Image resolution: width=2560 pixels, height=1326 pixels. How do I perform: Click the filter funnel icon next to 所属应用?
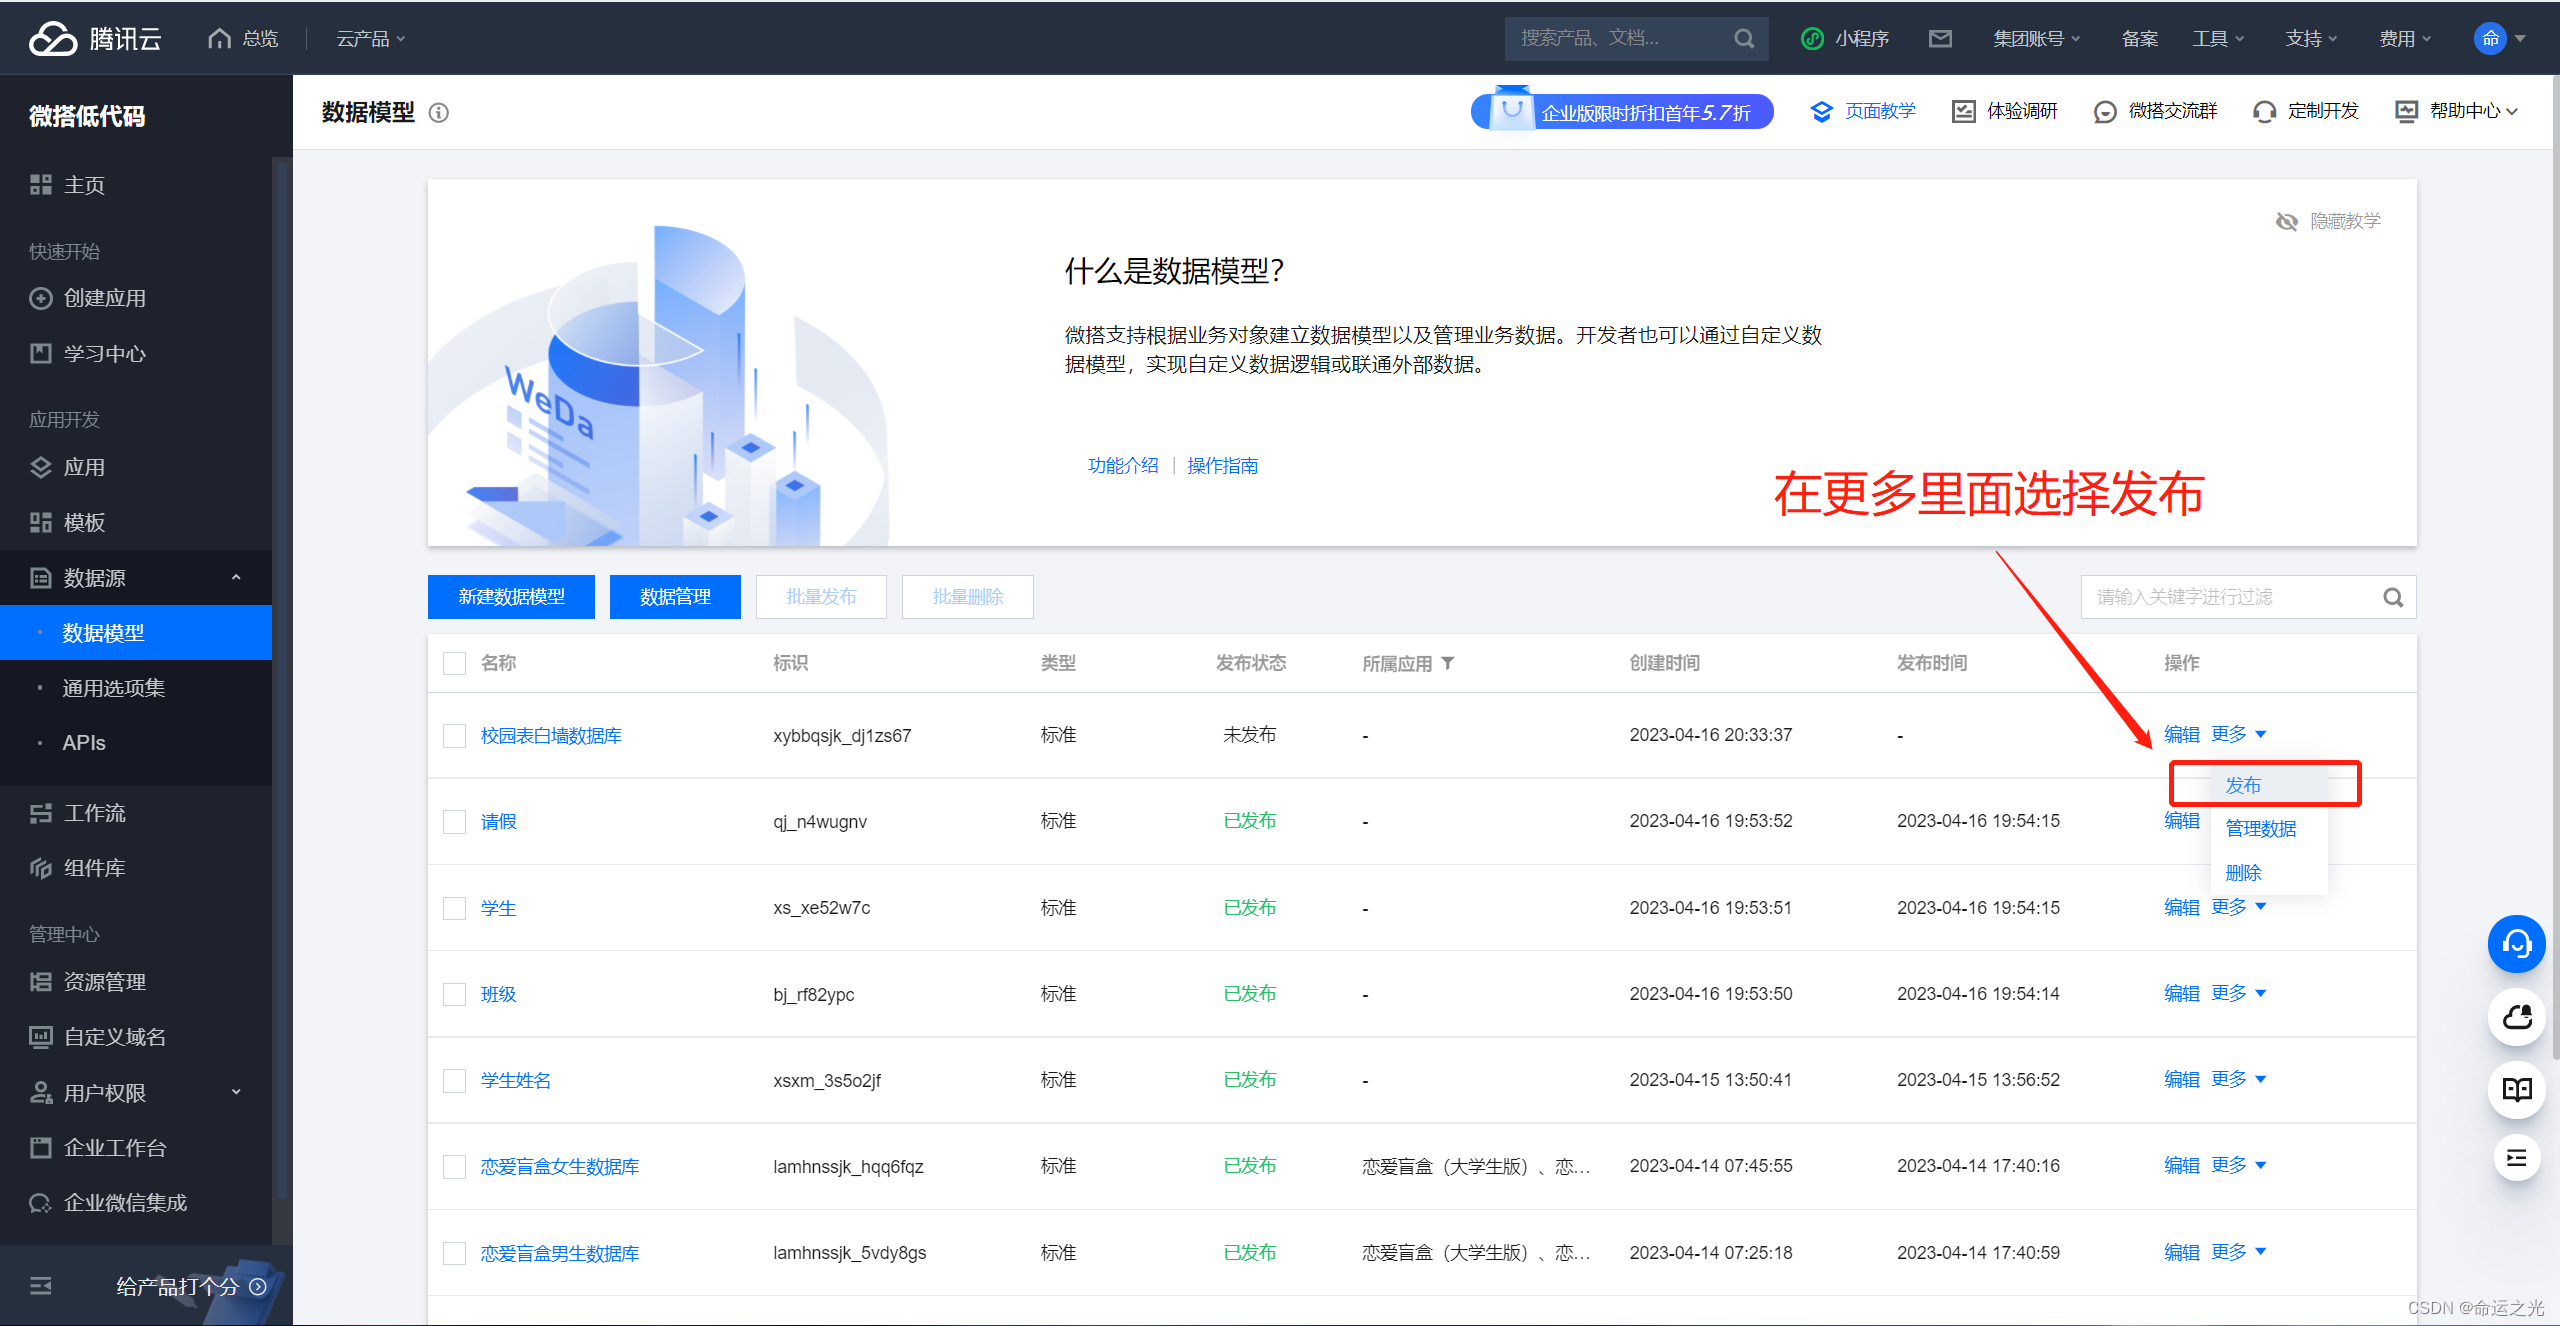[1448, 663]
